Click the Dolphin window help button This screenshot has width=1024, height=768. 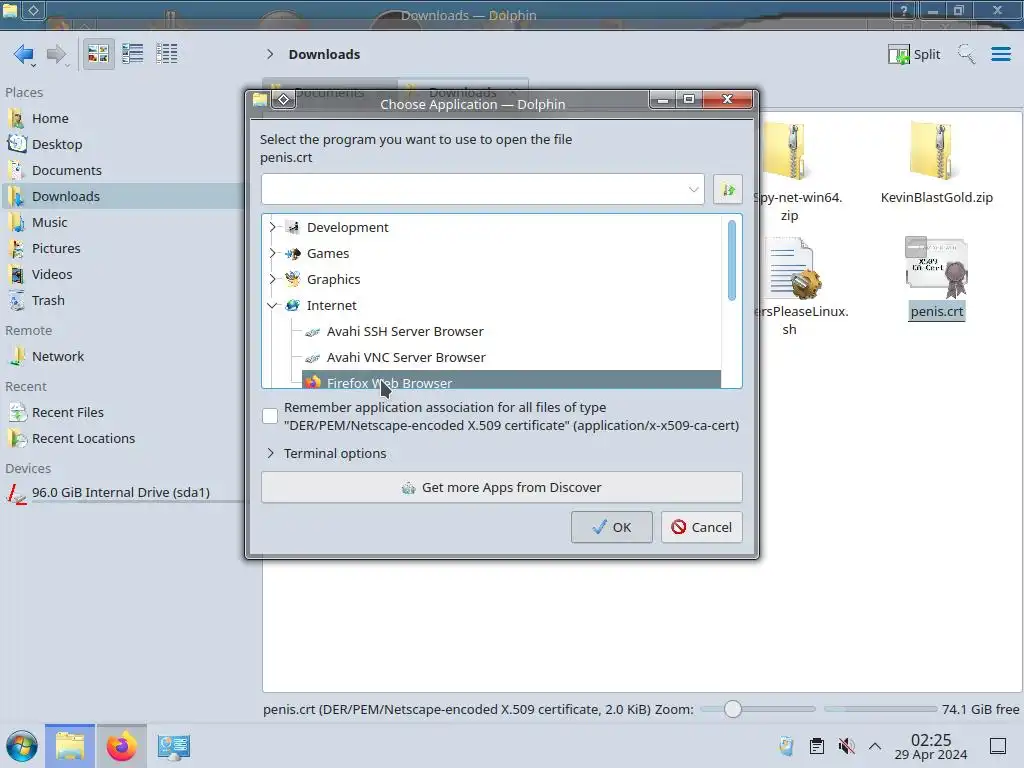coord(904,10)
